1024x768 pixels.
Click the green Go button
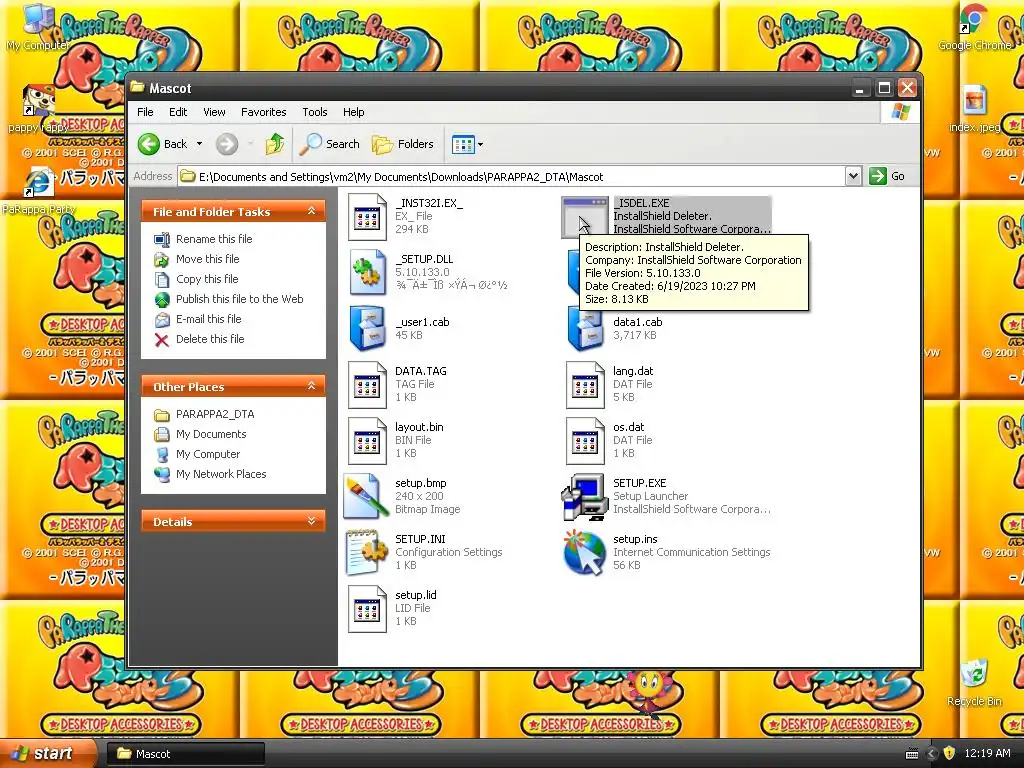(x=887, y=176)
